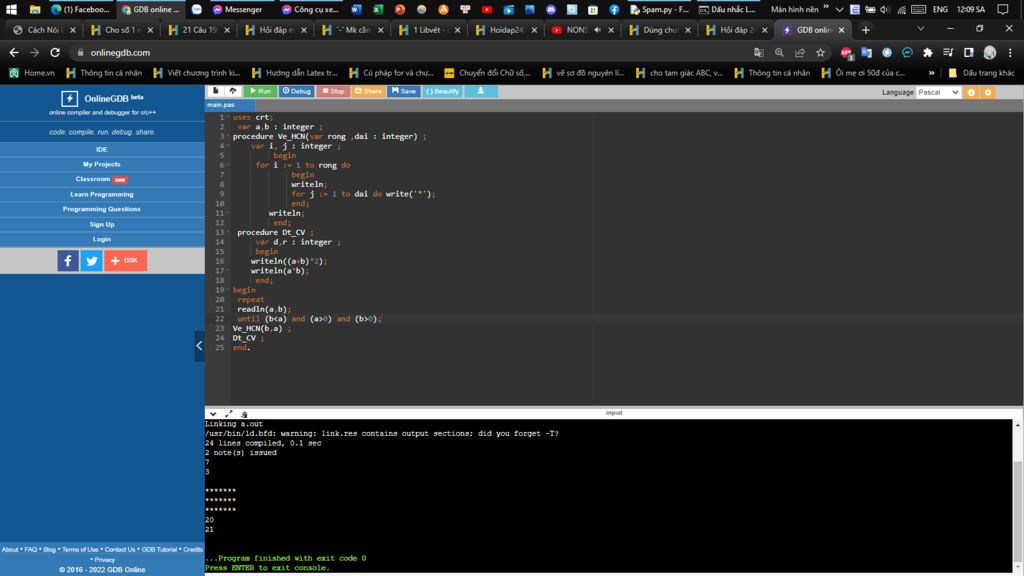
Task: Open the tab search dropdown arrow
Action: coord(920,29)
